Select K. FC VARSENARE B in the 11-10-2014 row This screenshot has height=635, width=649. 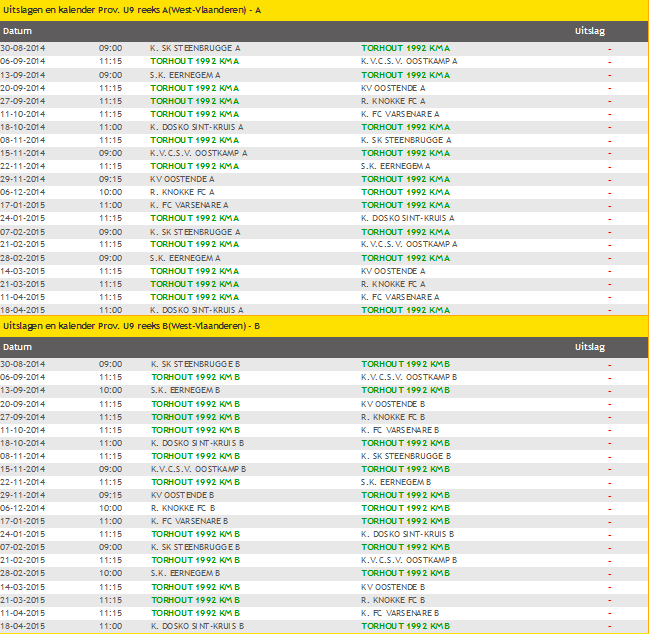[x=400, y=430]
